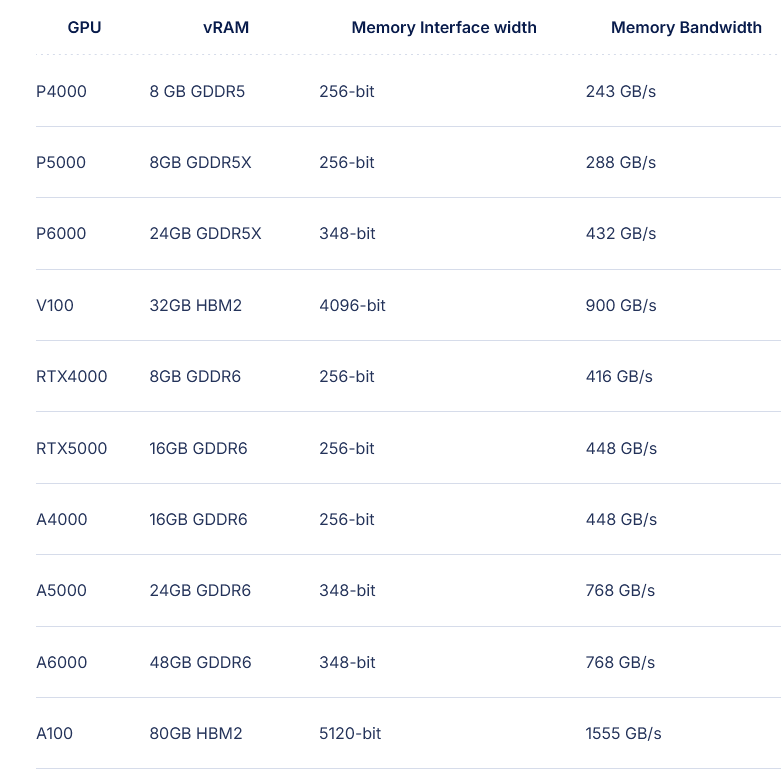Click the vRAM column header
781x773 pixels.
tap(226, 27)
